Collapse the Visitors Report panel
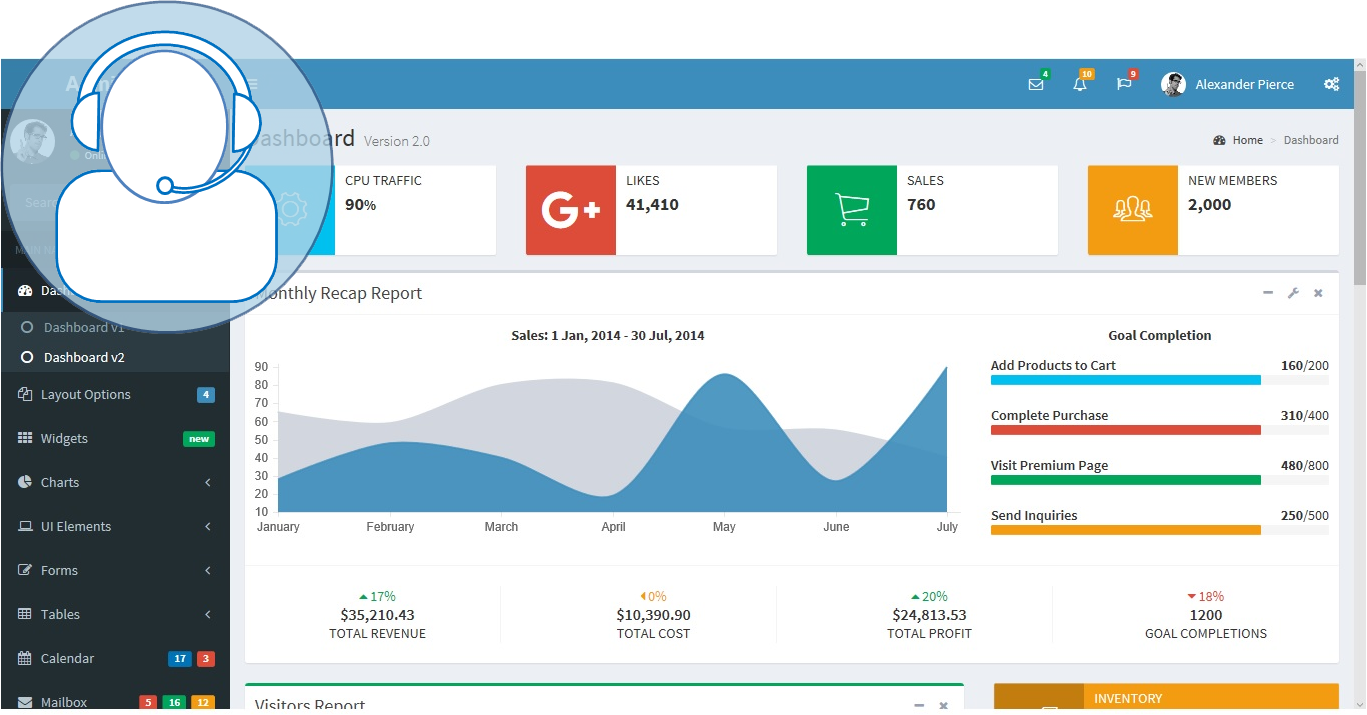The image size is (1367, 715). 919,705
